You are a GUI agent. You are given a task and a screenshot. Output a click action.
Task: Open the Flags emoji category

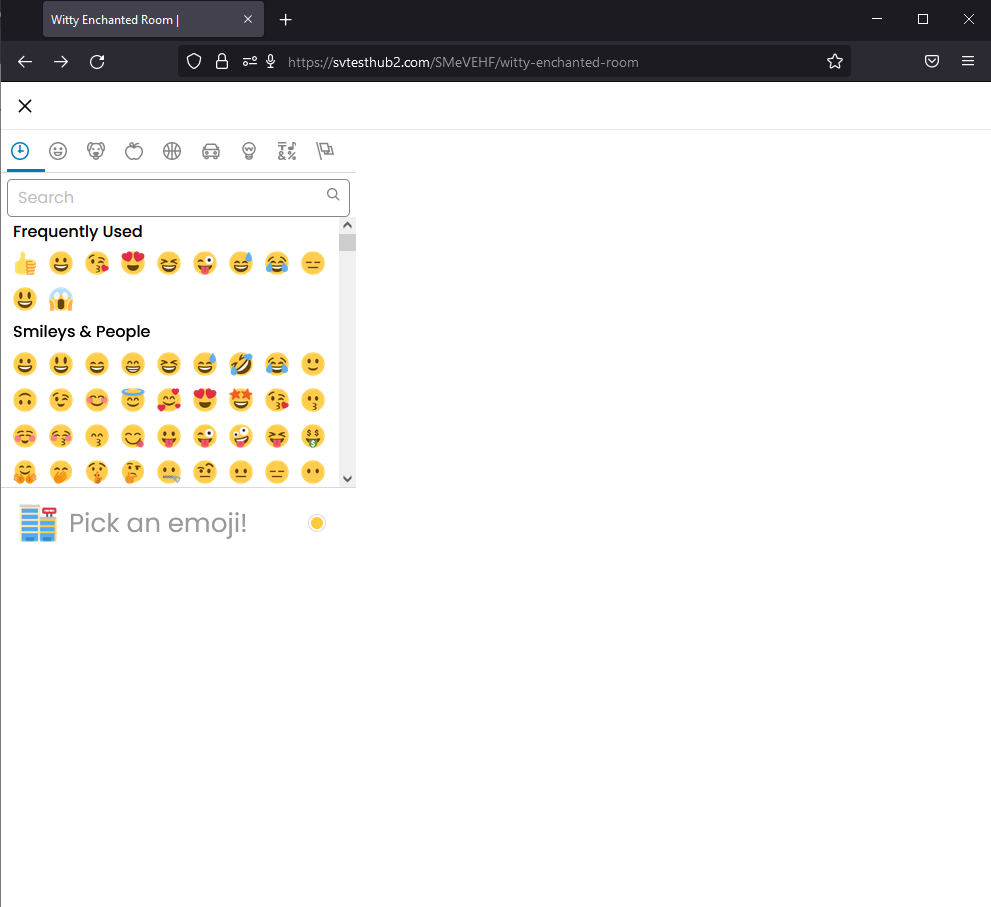click(325, 151)
